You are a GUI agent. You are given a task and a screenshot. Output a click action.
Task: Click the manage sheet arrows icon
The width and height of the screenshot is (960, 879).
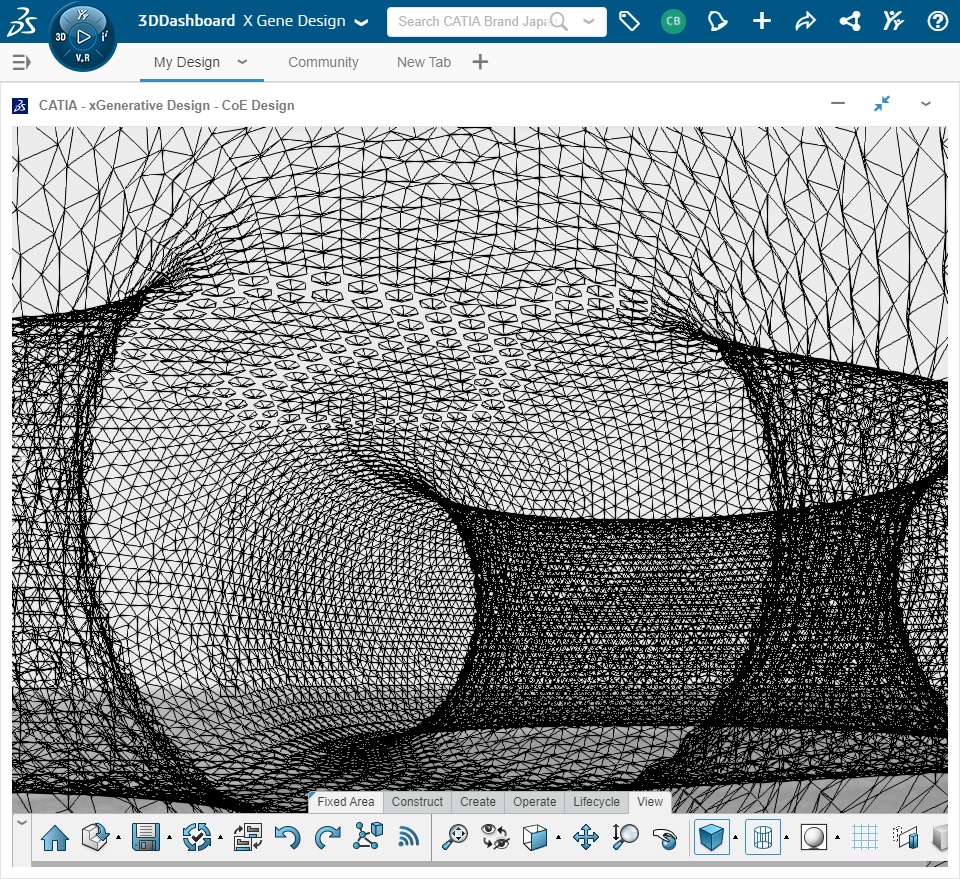(248, 837)
